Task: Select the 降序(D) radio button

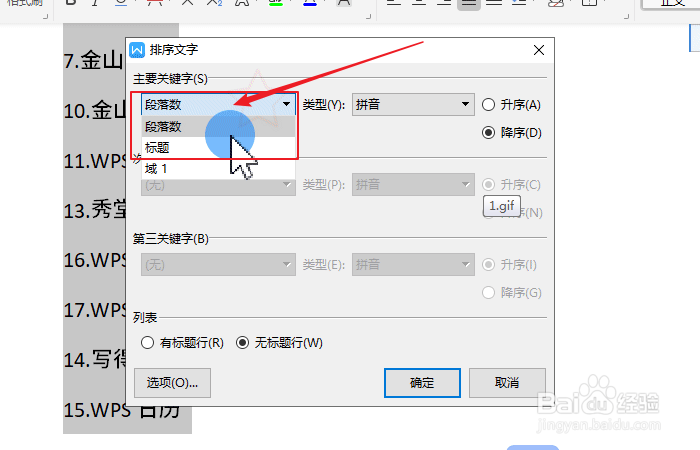Action: 488,133
